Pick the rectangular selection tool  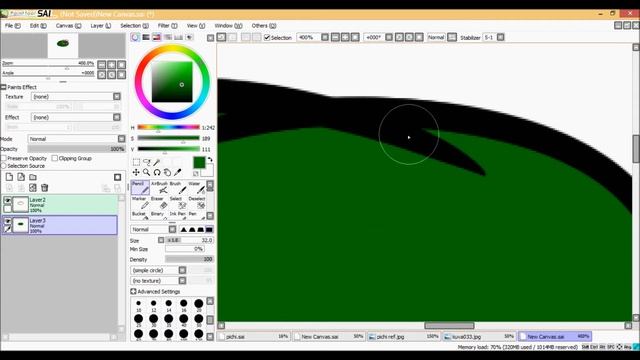[x=136, y=162]
